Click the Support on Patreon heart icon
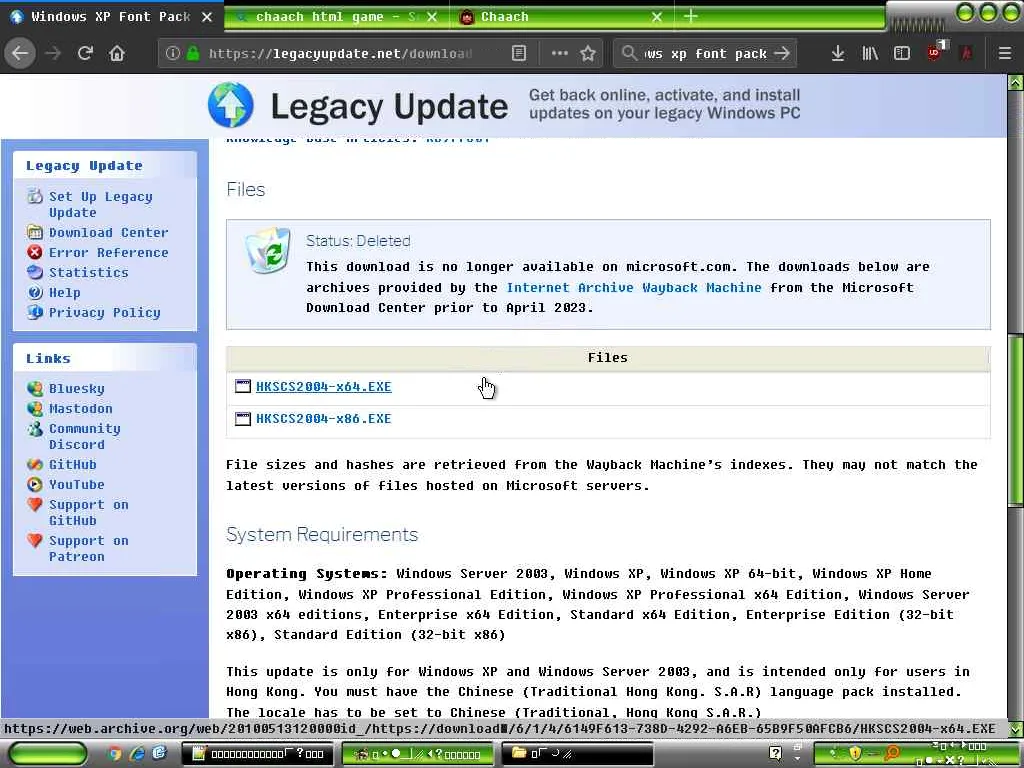Viewport: 1024px width, 768px height. coord(35,541)
